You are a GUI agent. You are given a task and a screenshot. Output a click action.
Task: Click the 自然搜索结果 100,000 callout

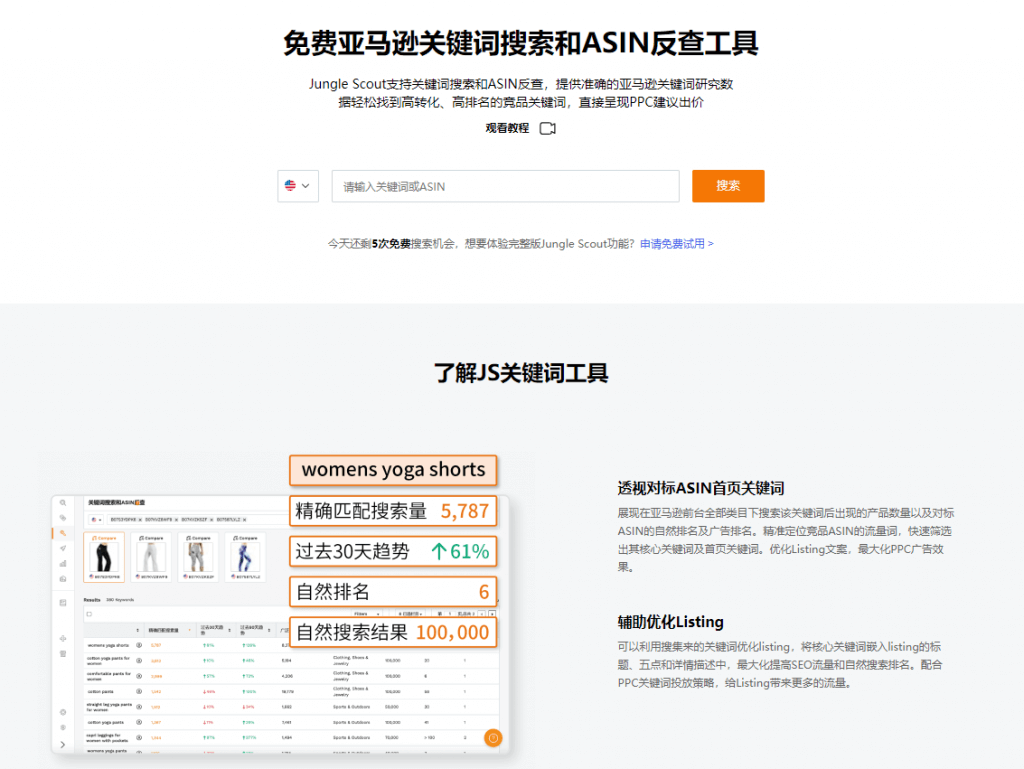click(x=393, y=632)
